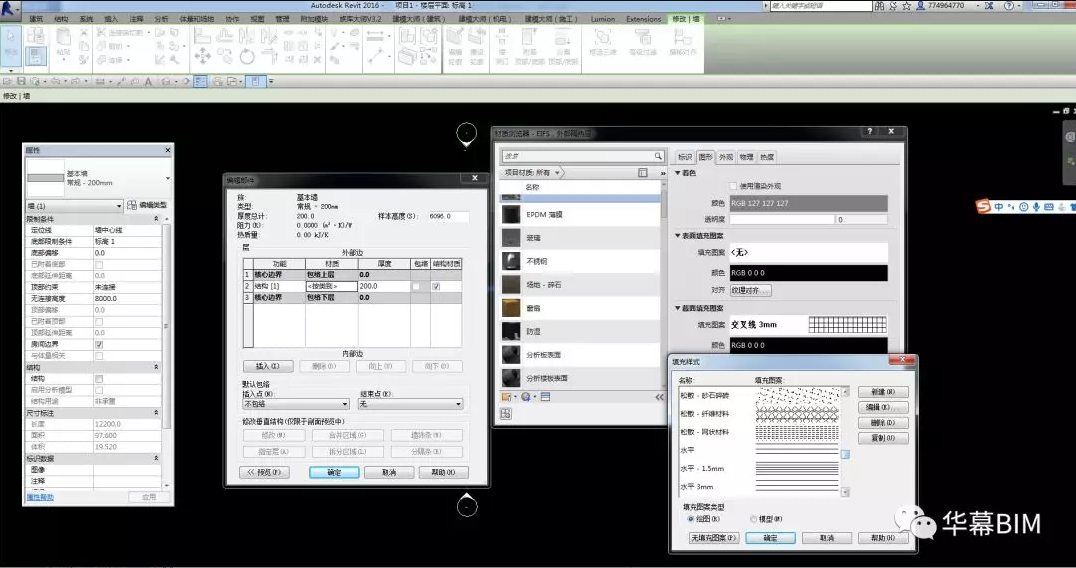Switch to 外观 tab in material browser
This screenshot has width=1076, height=568.
[x=725, y=157]
